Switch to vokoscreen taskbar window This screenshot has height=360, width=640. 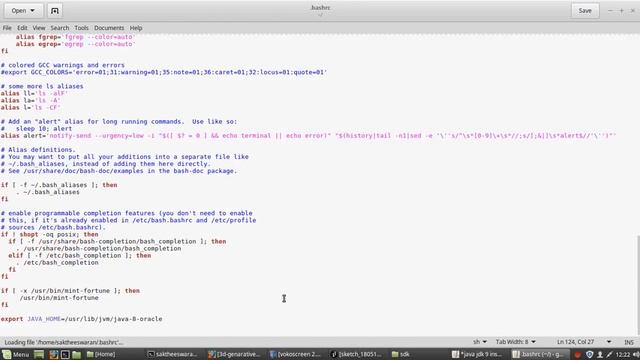click(x=295, y=354)
